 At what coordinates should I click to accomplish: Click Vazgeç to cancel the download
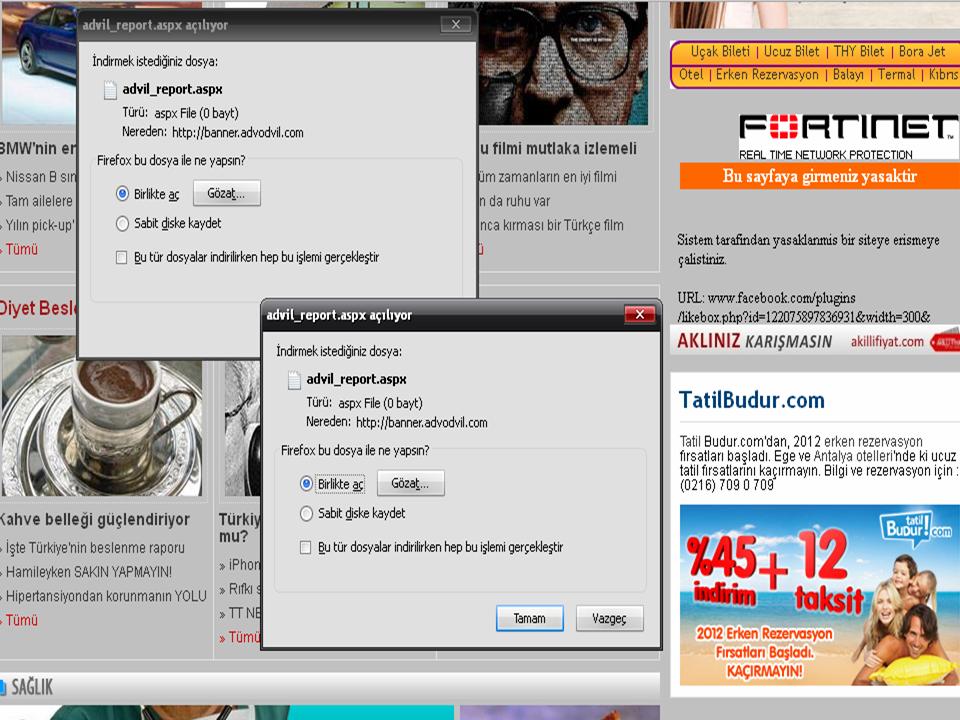coord(609,619)
